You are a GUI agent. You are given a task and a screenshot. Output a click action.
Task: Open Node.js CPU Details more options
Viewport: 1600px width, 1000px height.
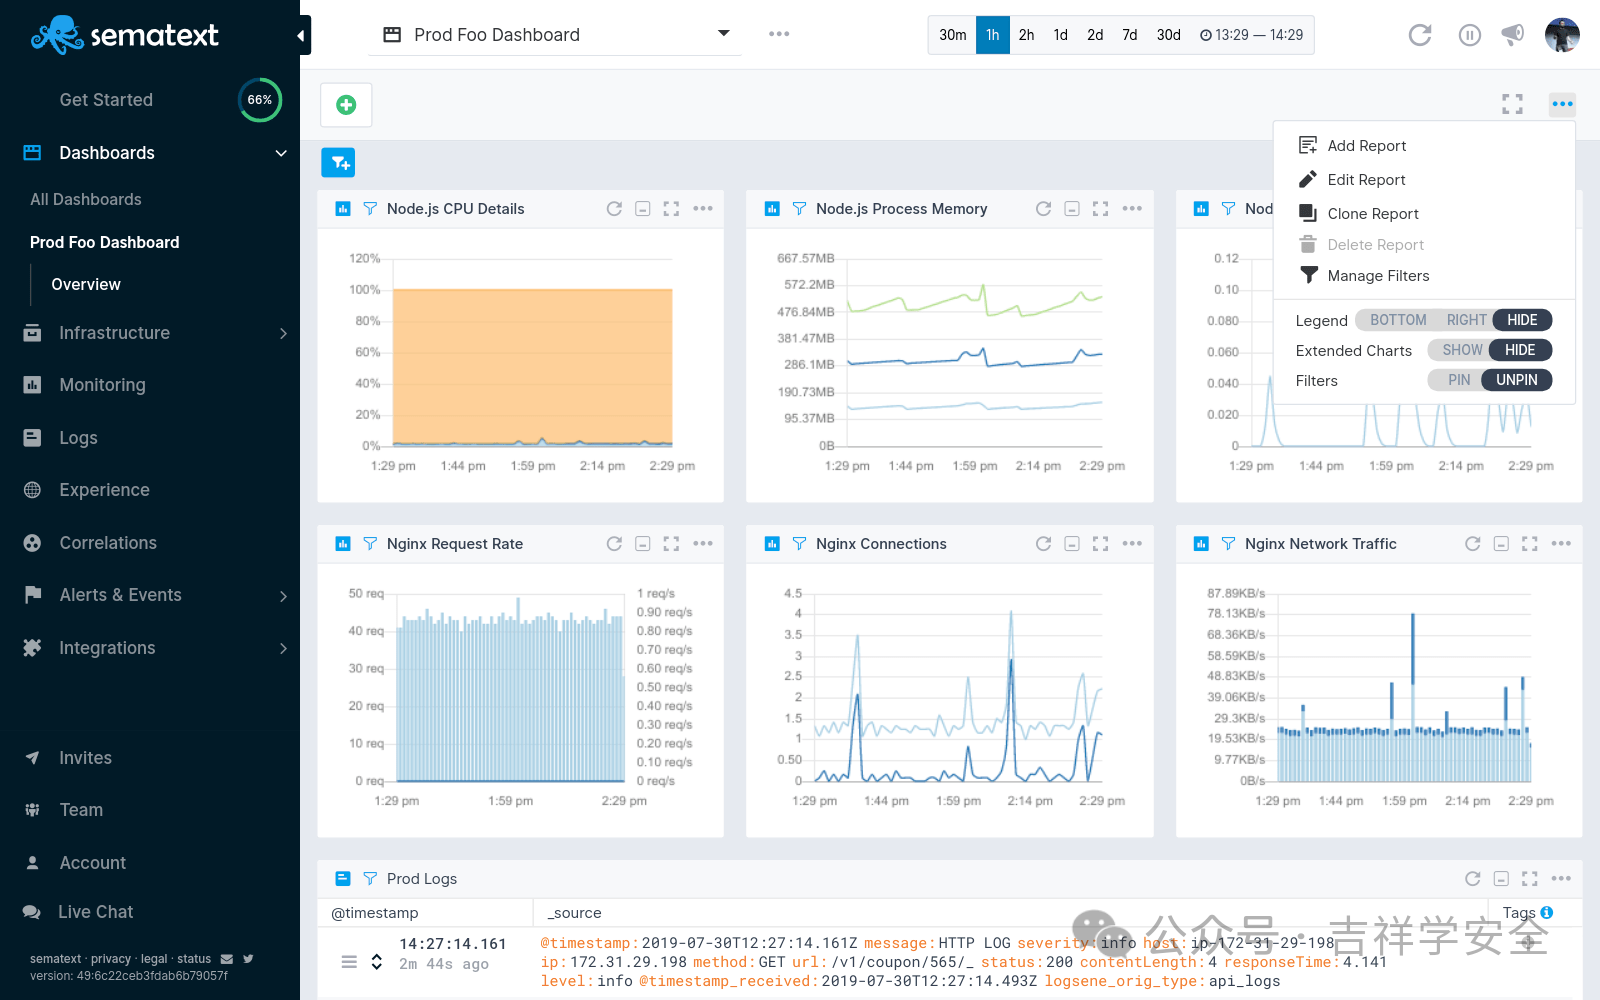703,209
